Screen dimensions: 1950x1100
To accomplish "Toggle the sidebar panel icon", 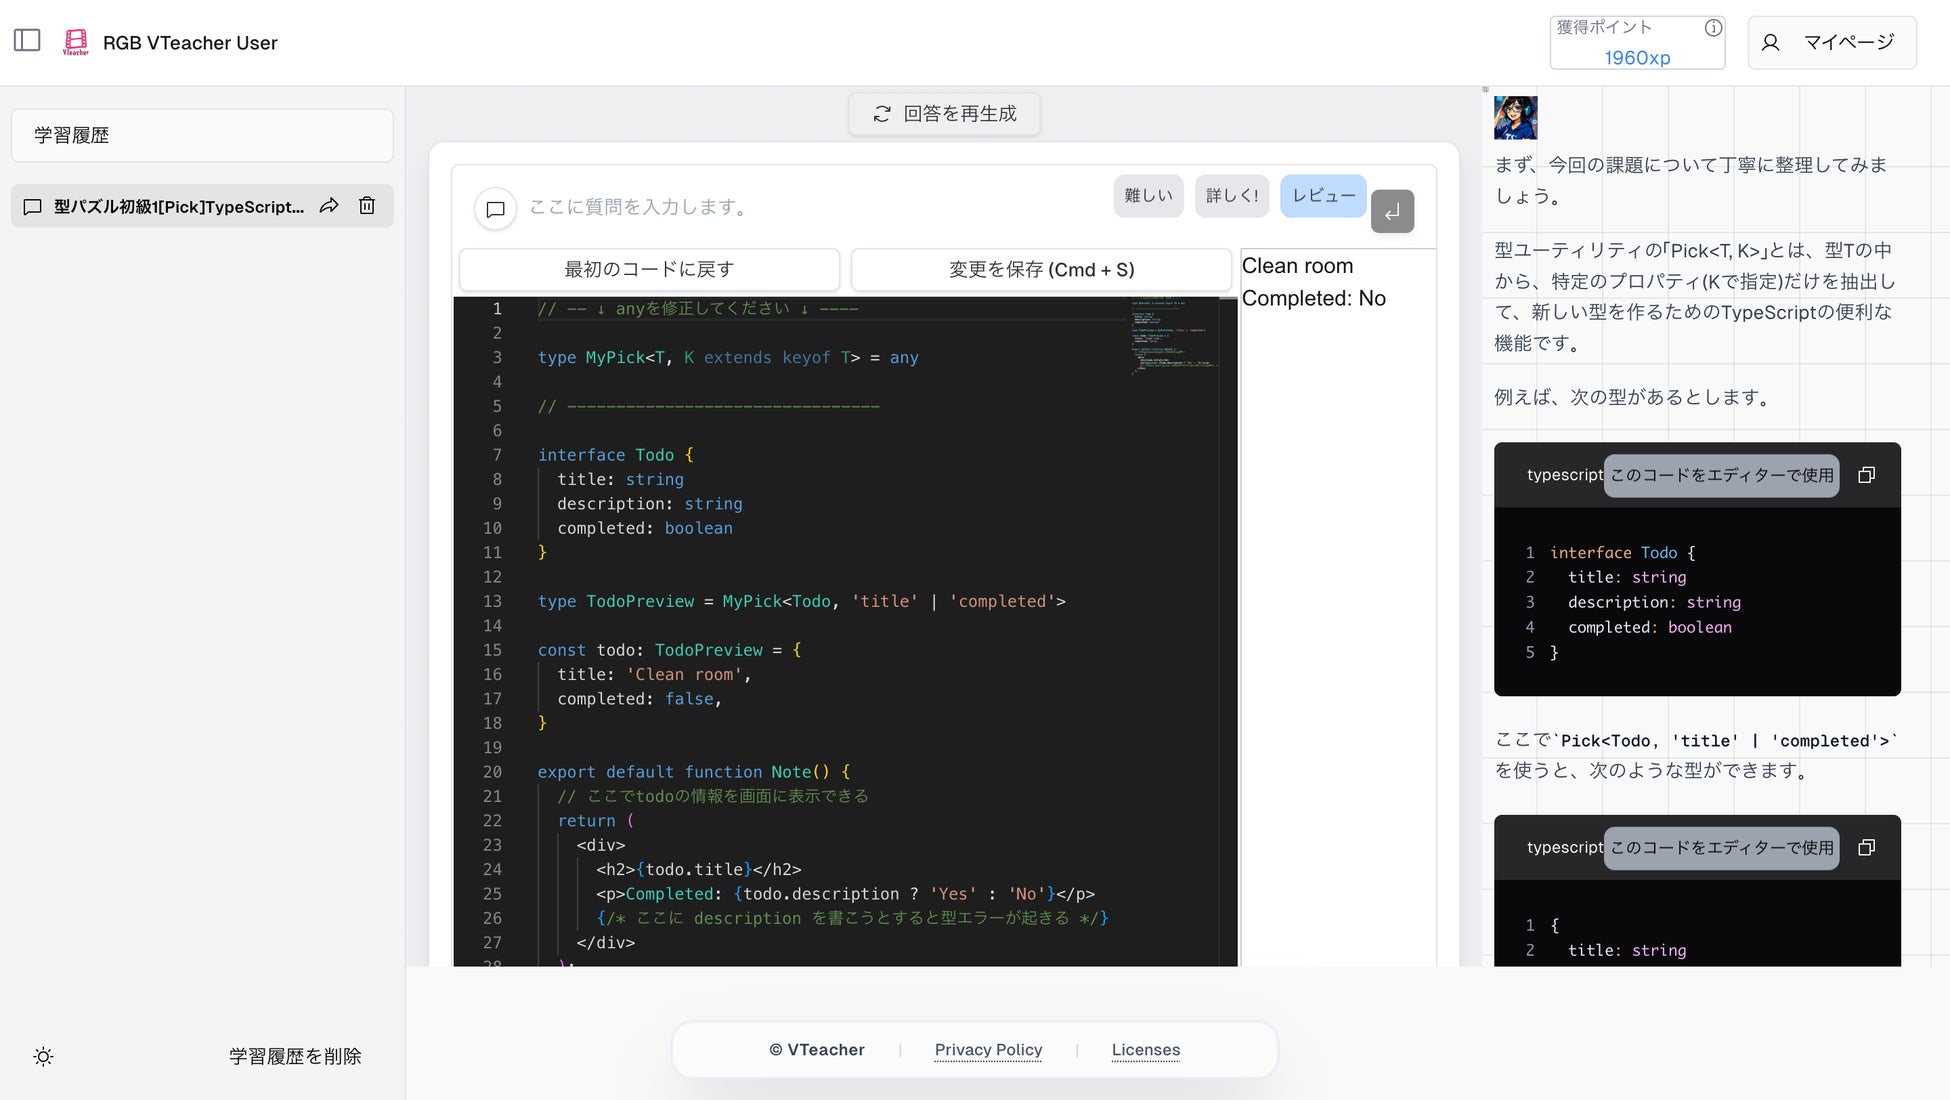I will pos(27,41).
